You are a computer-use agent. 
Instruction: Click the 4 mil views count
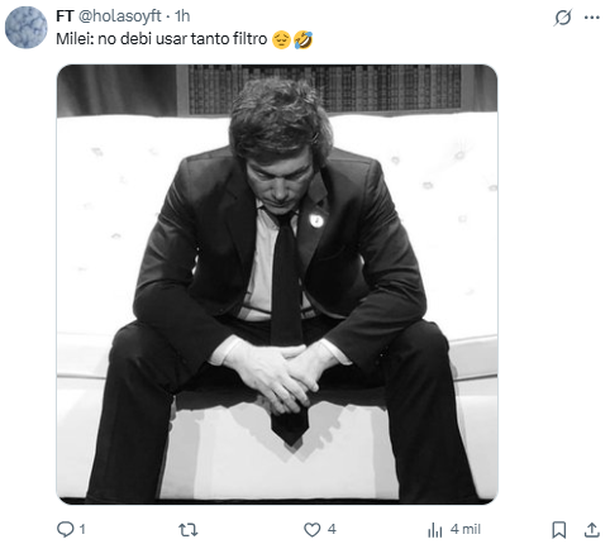coord(465,529)
